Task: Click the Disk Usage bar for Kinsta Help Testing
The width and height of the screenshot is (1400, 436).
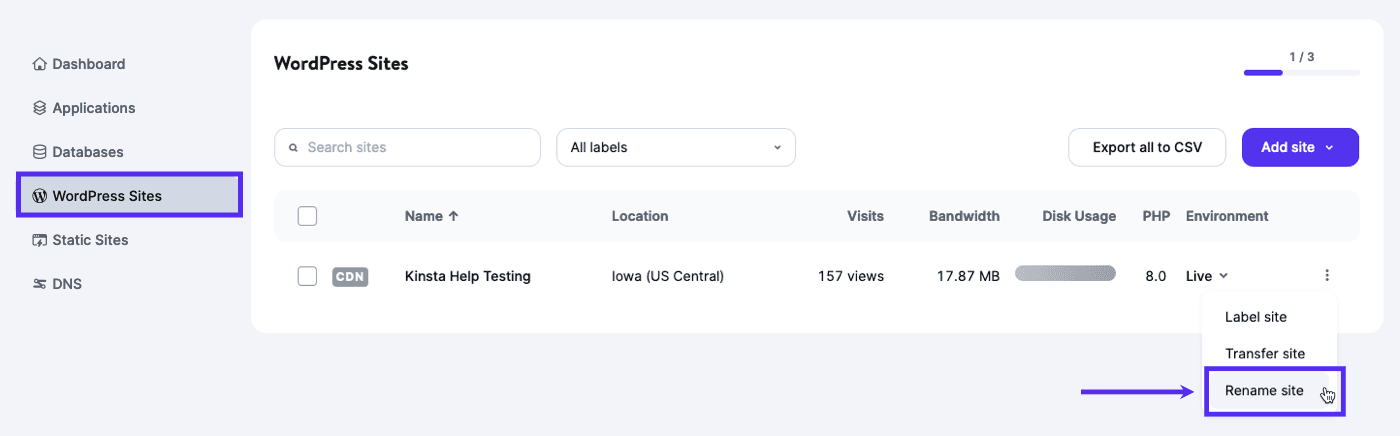Action: (x=1065, y=273)
